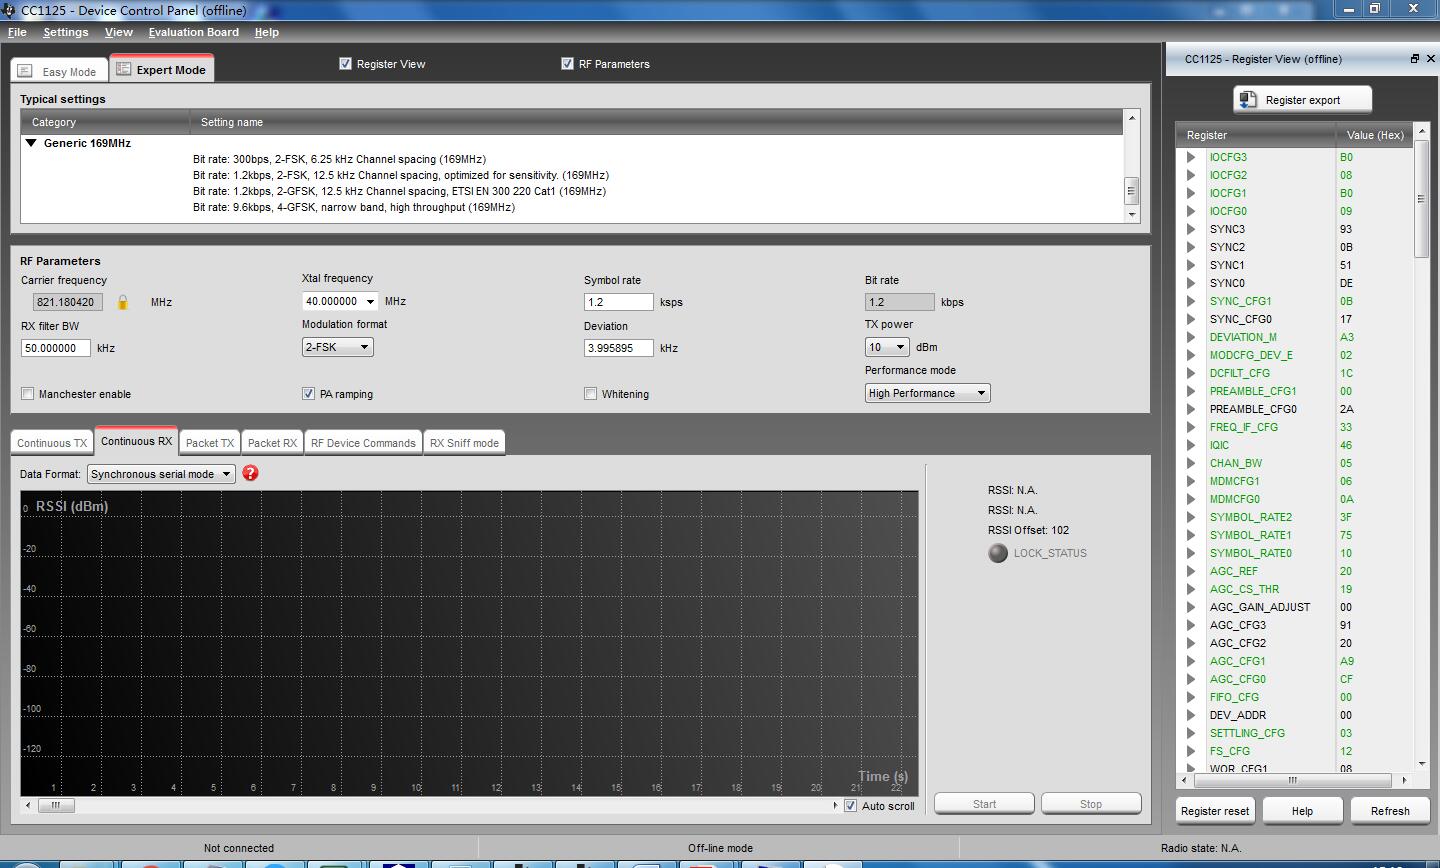This screenshot has height=868, width=1440.
Task: Click the SYMBOL_RATE2 register value 3F
Action: click(1346, 517)
